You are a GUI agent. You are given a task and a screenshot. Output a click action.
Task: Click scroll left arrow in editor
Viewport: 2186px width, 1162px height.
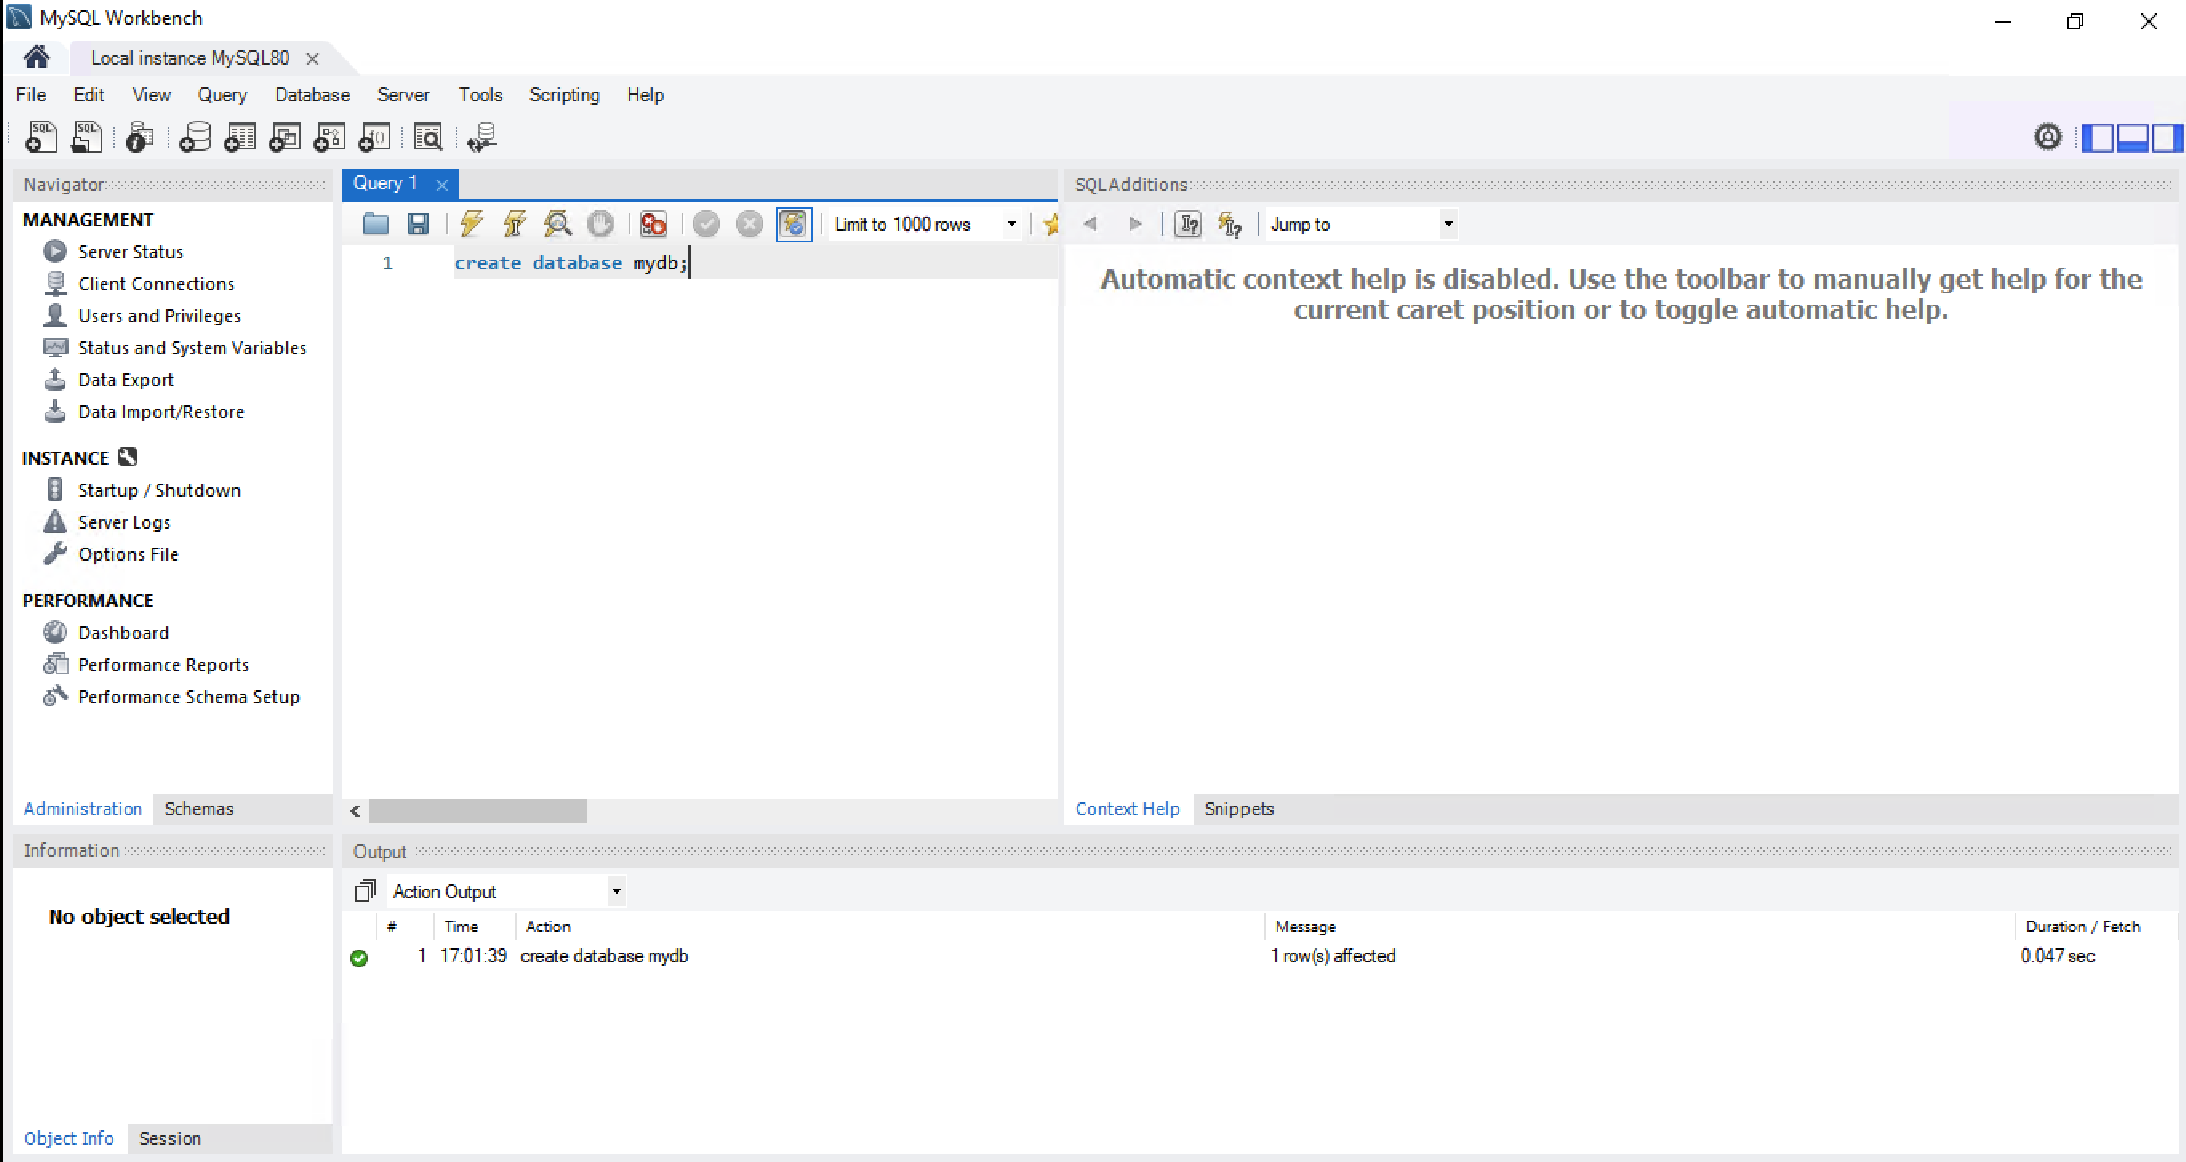[355, 810]
